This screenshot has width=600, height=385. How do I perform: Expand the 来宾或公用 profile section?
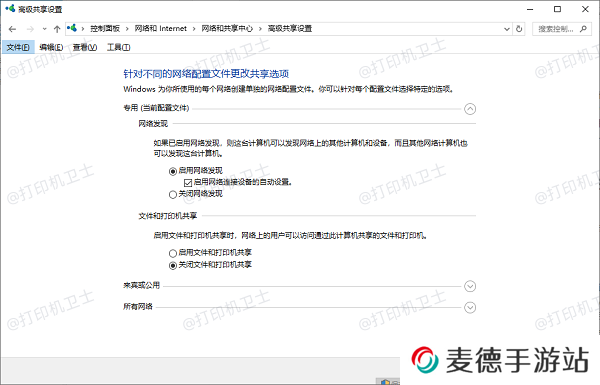point(470,286)
